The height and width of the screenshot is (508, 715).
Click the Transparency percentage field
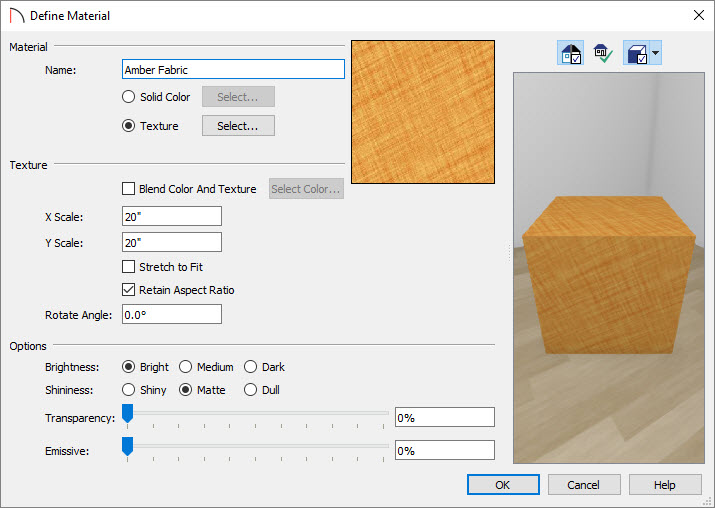[445, 417]
